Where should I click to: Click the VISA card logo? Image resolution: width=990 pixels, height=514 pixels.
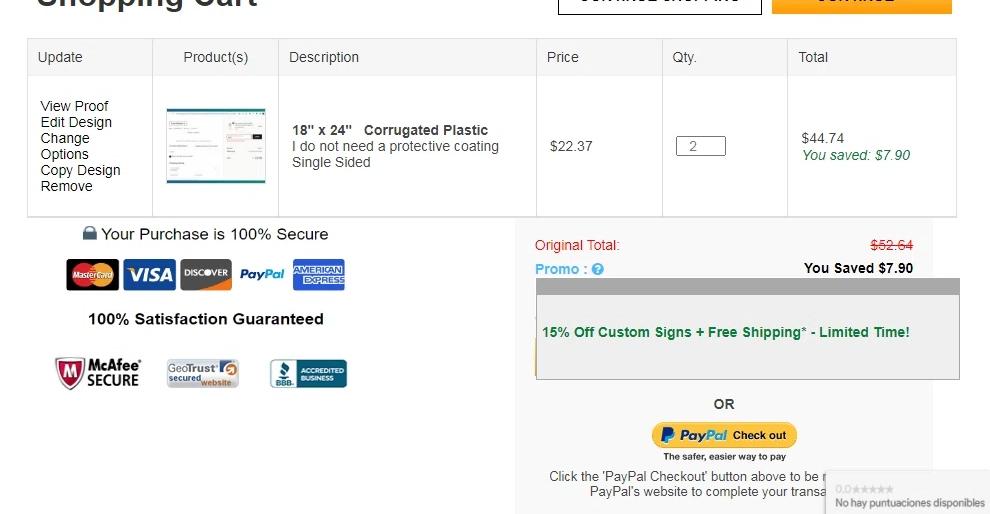coord(149,275)
